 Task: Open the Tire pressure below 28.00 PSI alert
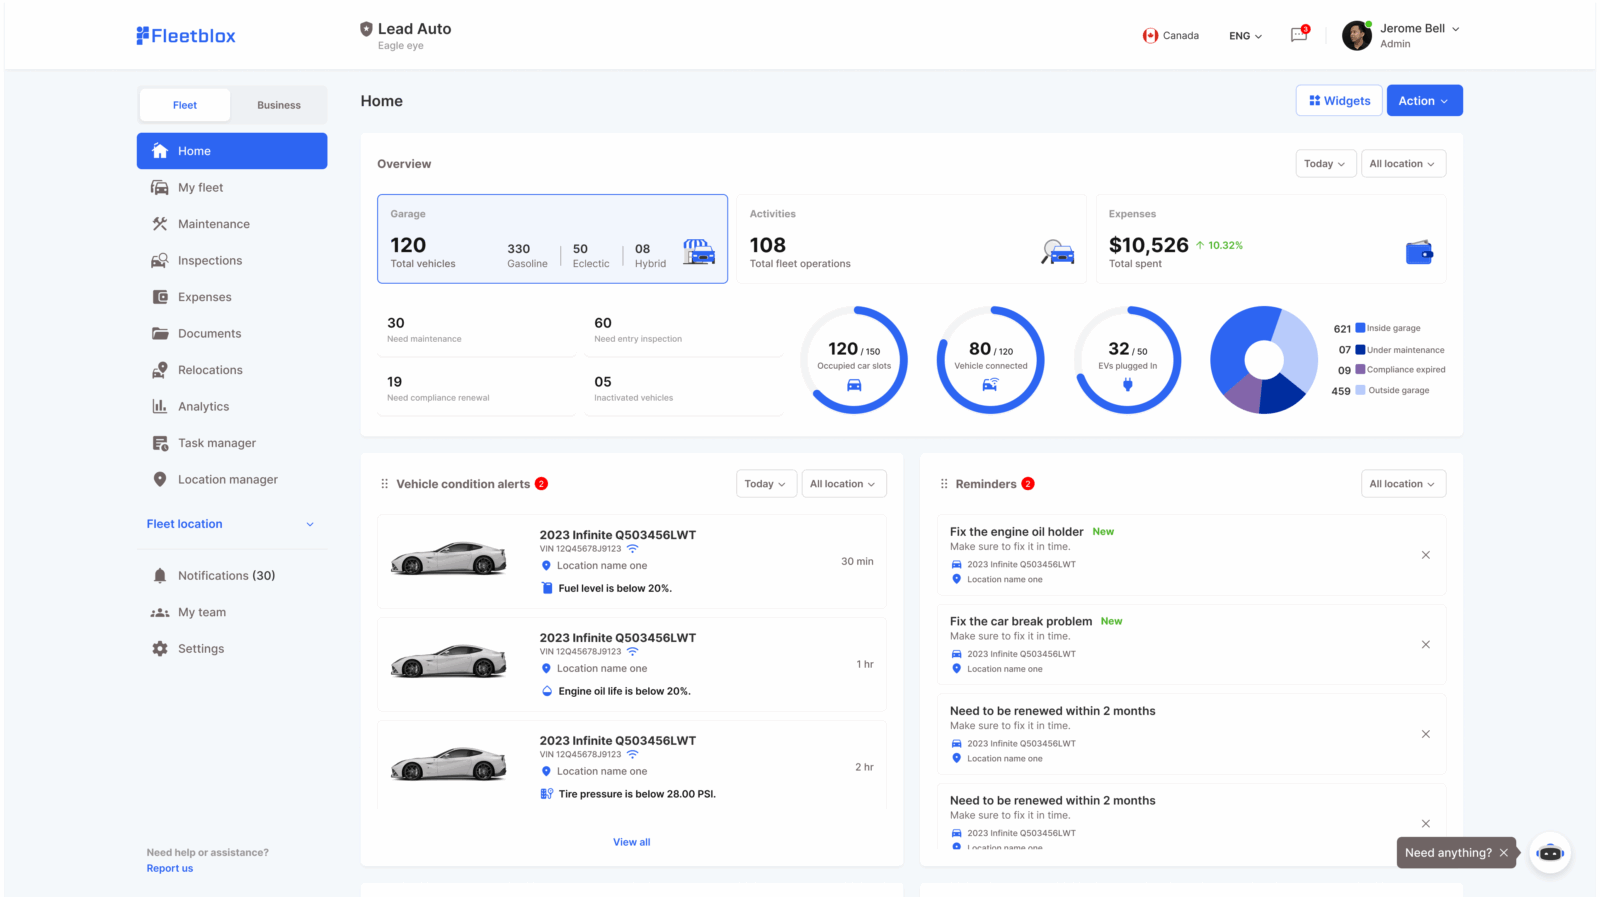(x=632, y=765)
